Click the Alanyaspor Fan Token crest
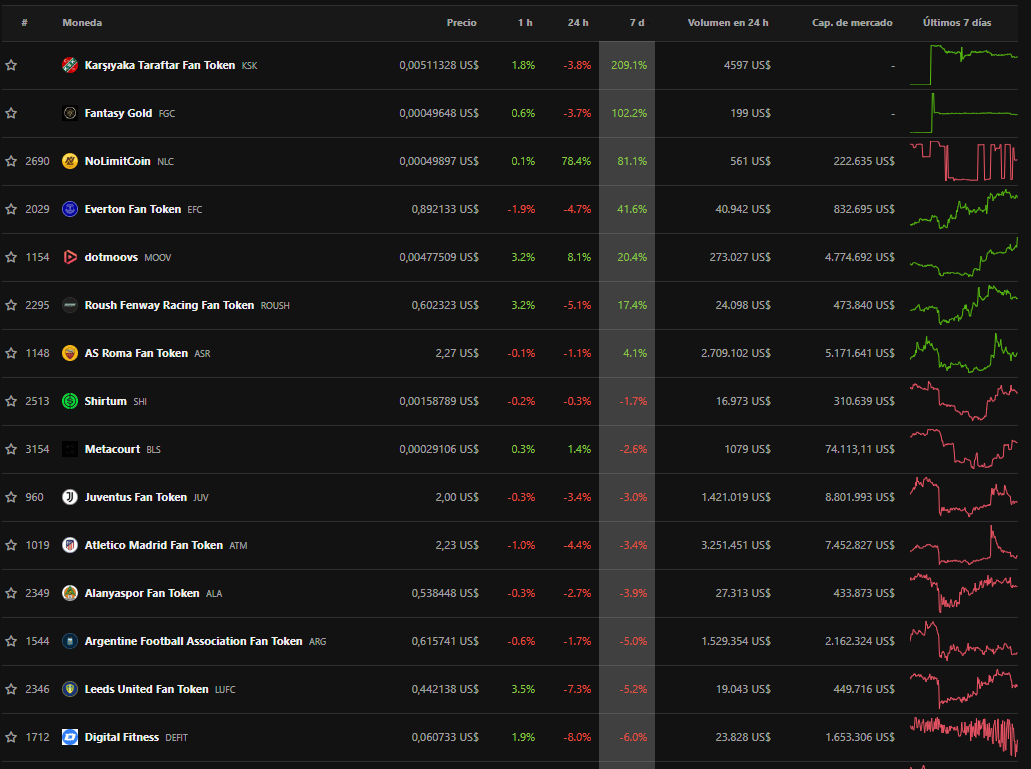The width and height of the screenshot is (1031, 769). [x=70, y=593]
